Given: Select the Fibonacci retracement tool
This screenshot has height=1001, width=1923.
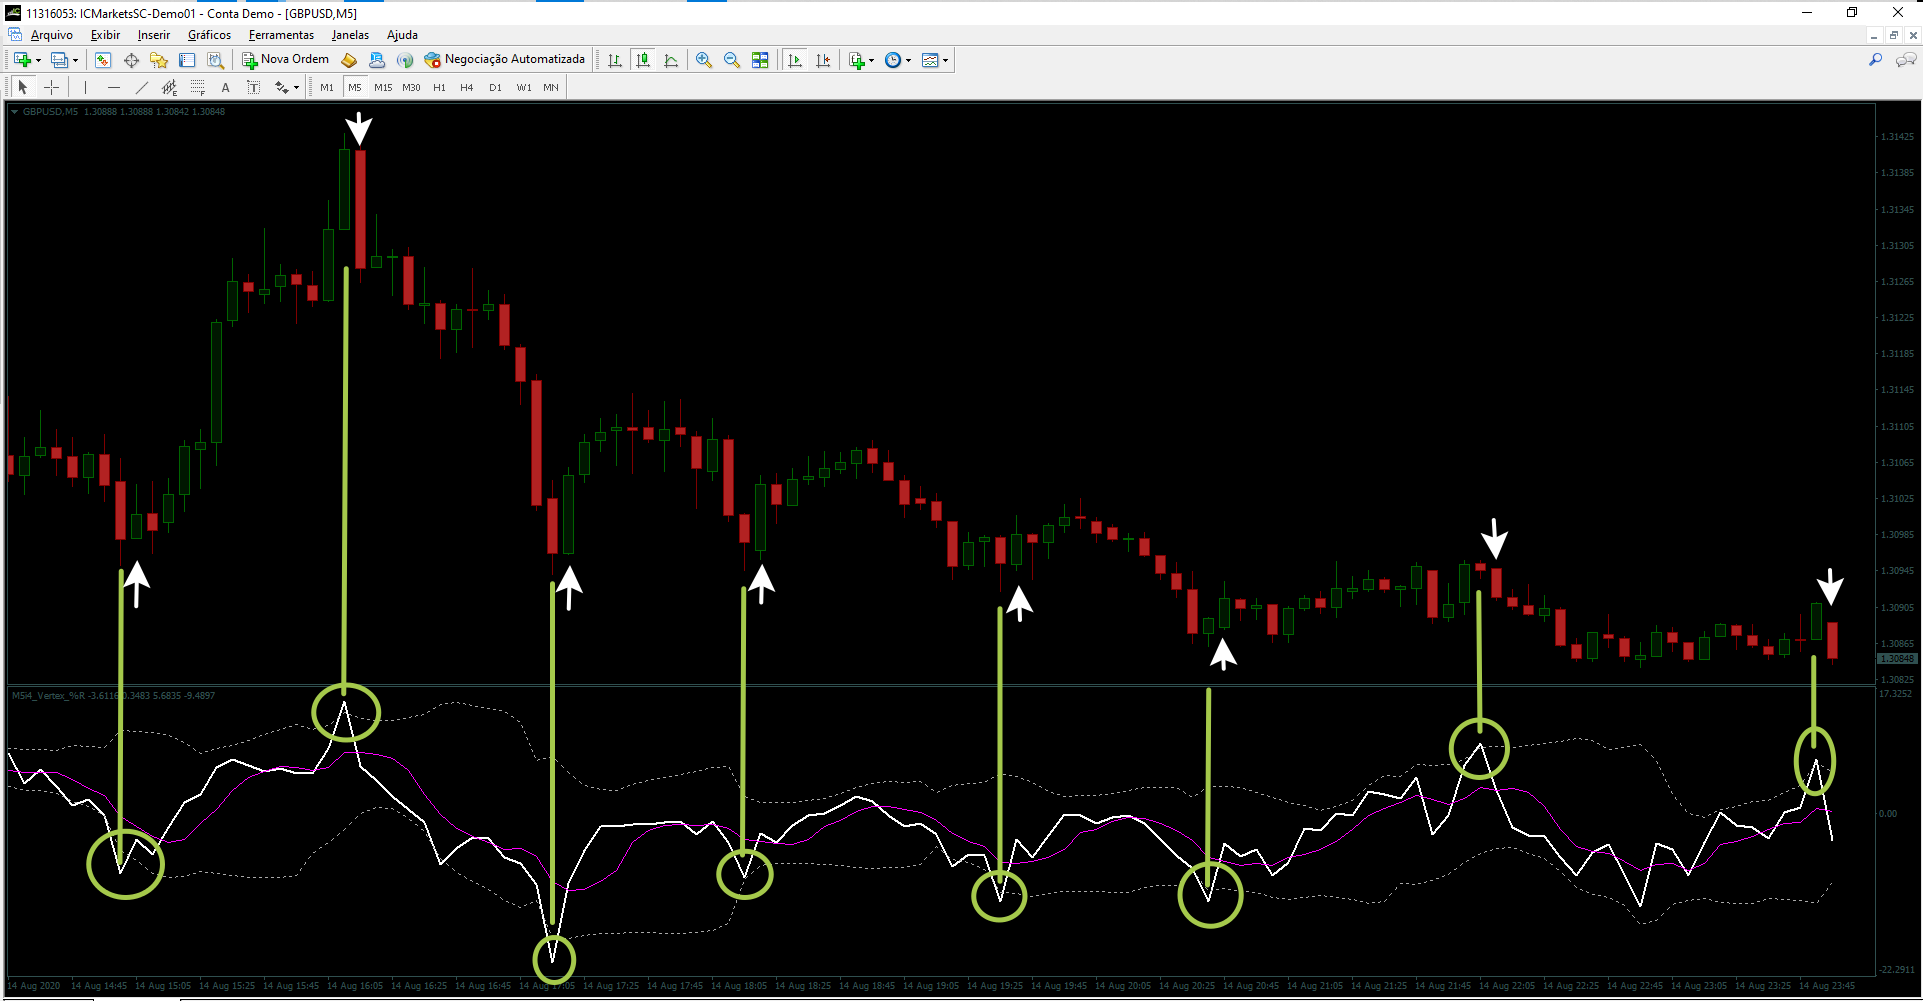Looking at the screenshot, I should [x=197, y=87].
